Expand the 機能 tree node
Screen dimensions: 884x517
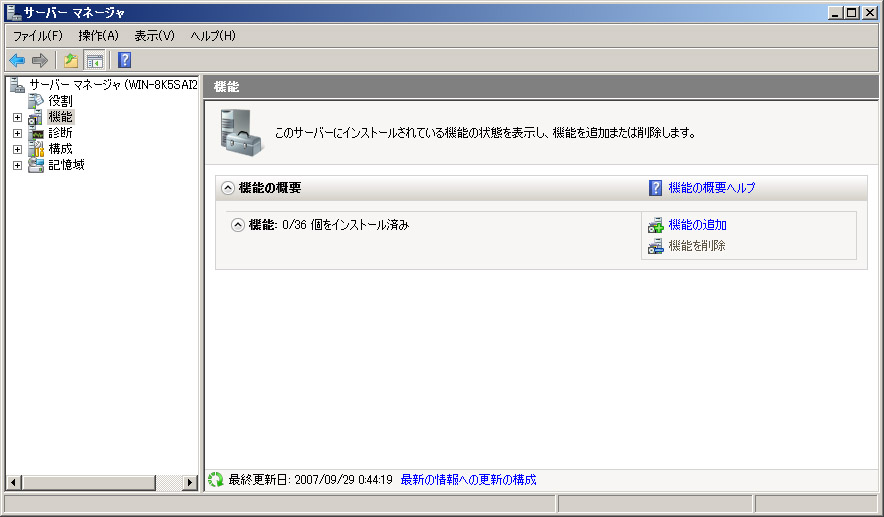pyautogui.click(x=17, y=117)
